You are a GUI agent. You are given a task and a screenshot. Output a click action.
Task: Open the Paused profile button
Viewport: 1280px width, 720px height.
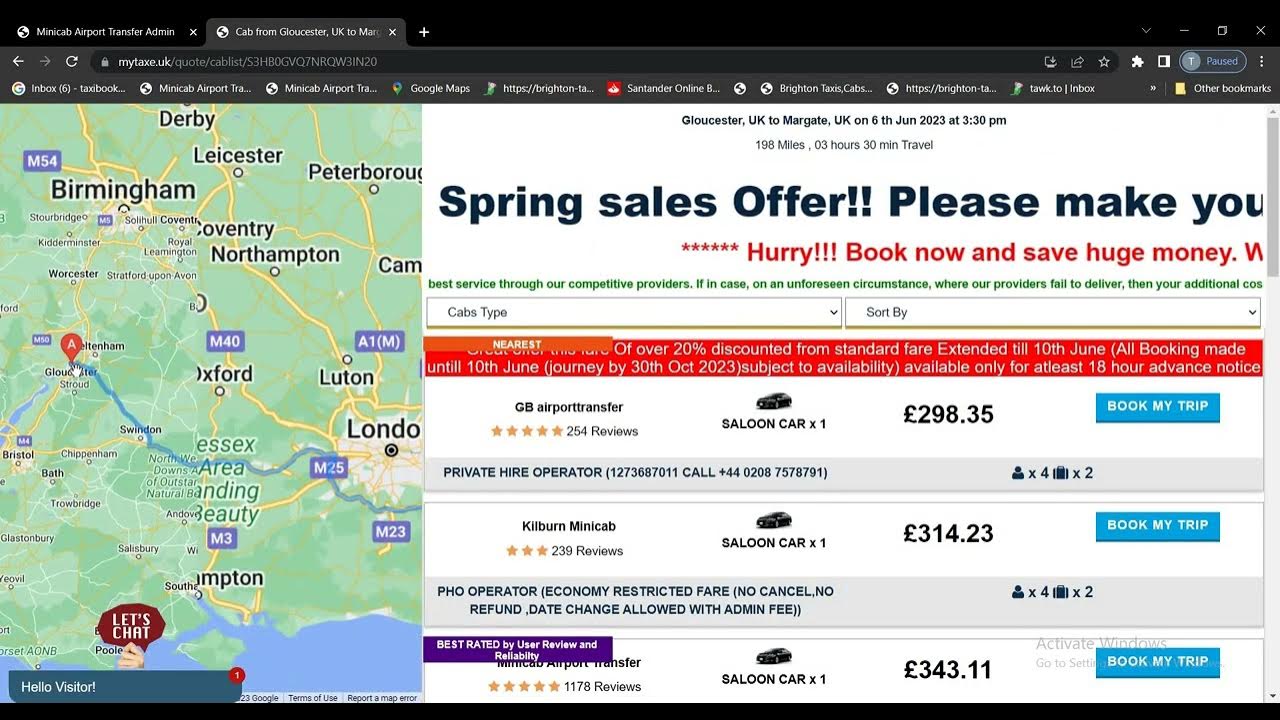[x=1213, y=61]
